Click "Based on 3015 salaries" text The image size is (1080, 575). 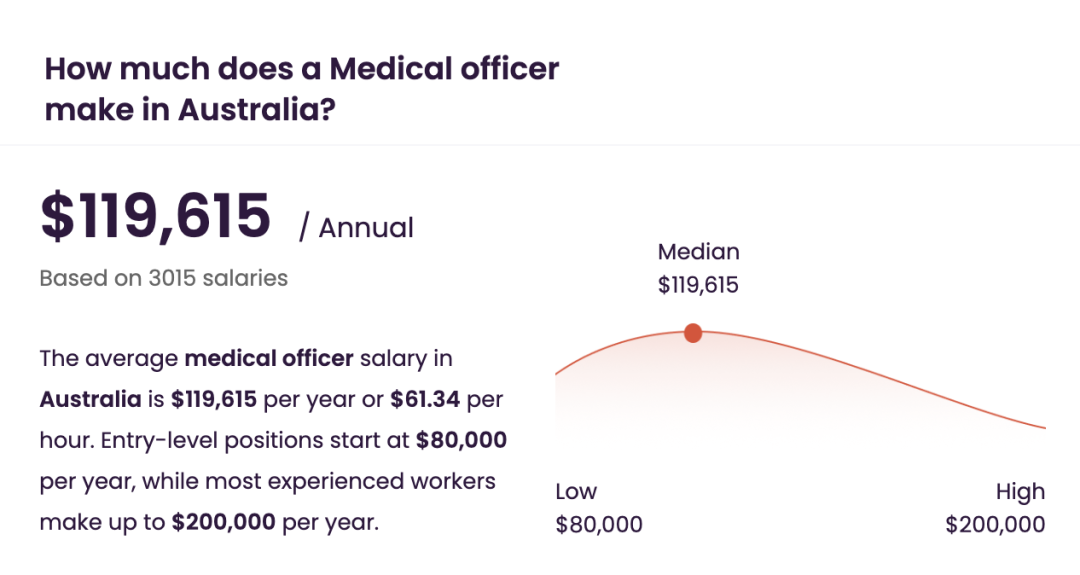coord(163,278)
